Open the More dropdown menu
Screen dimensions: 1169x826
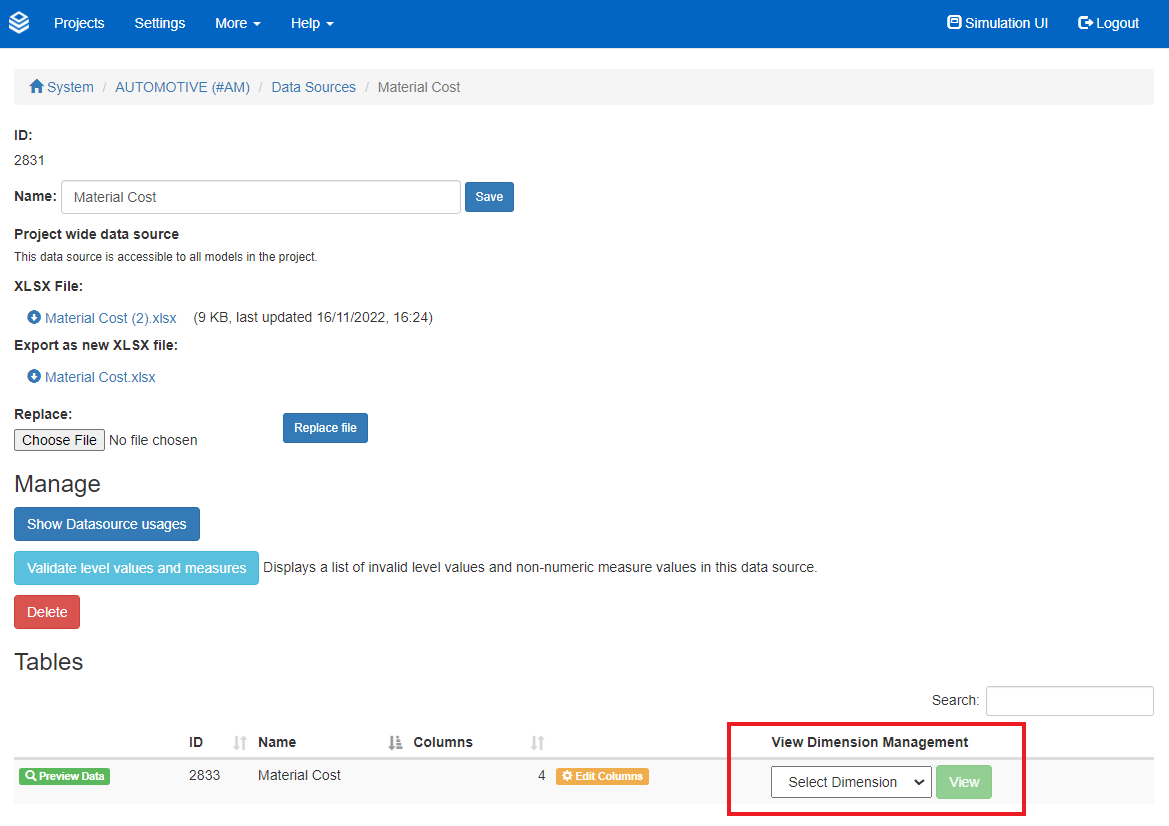(x=237, y=23)
